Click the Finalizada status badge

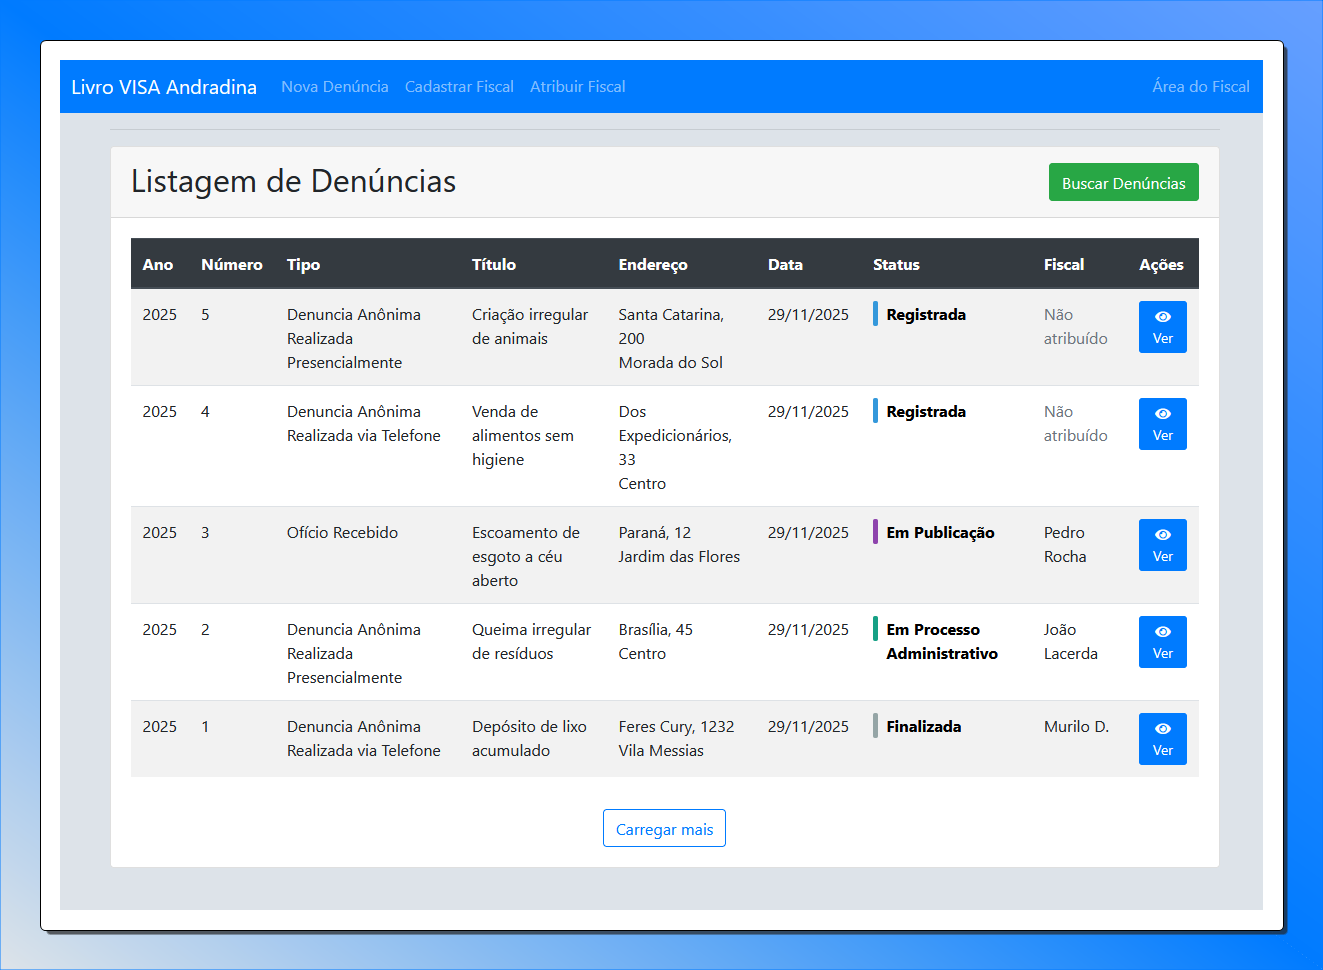click(923, 727)
